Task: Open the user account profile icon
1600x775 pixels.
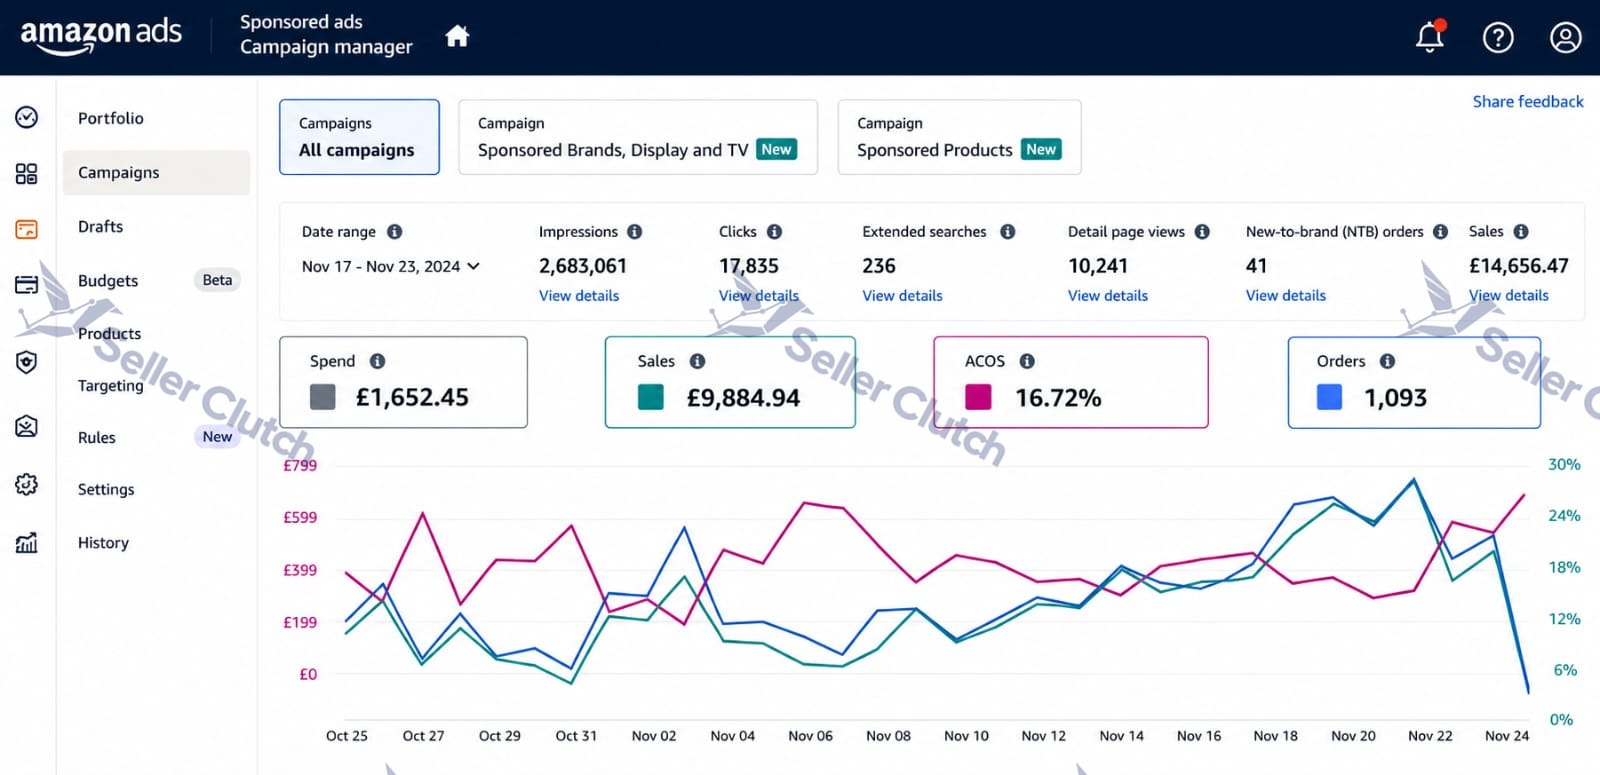Action: pos(1565,38)
